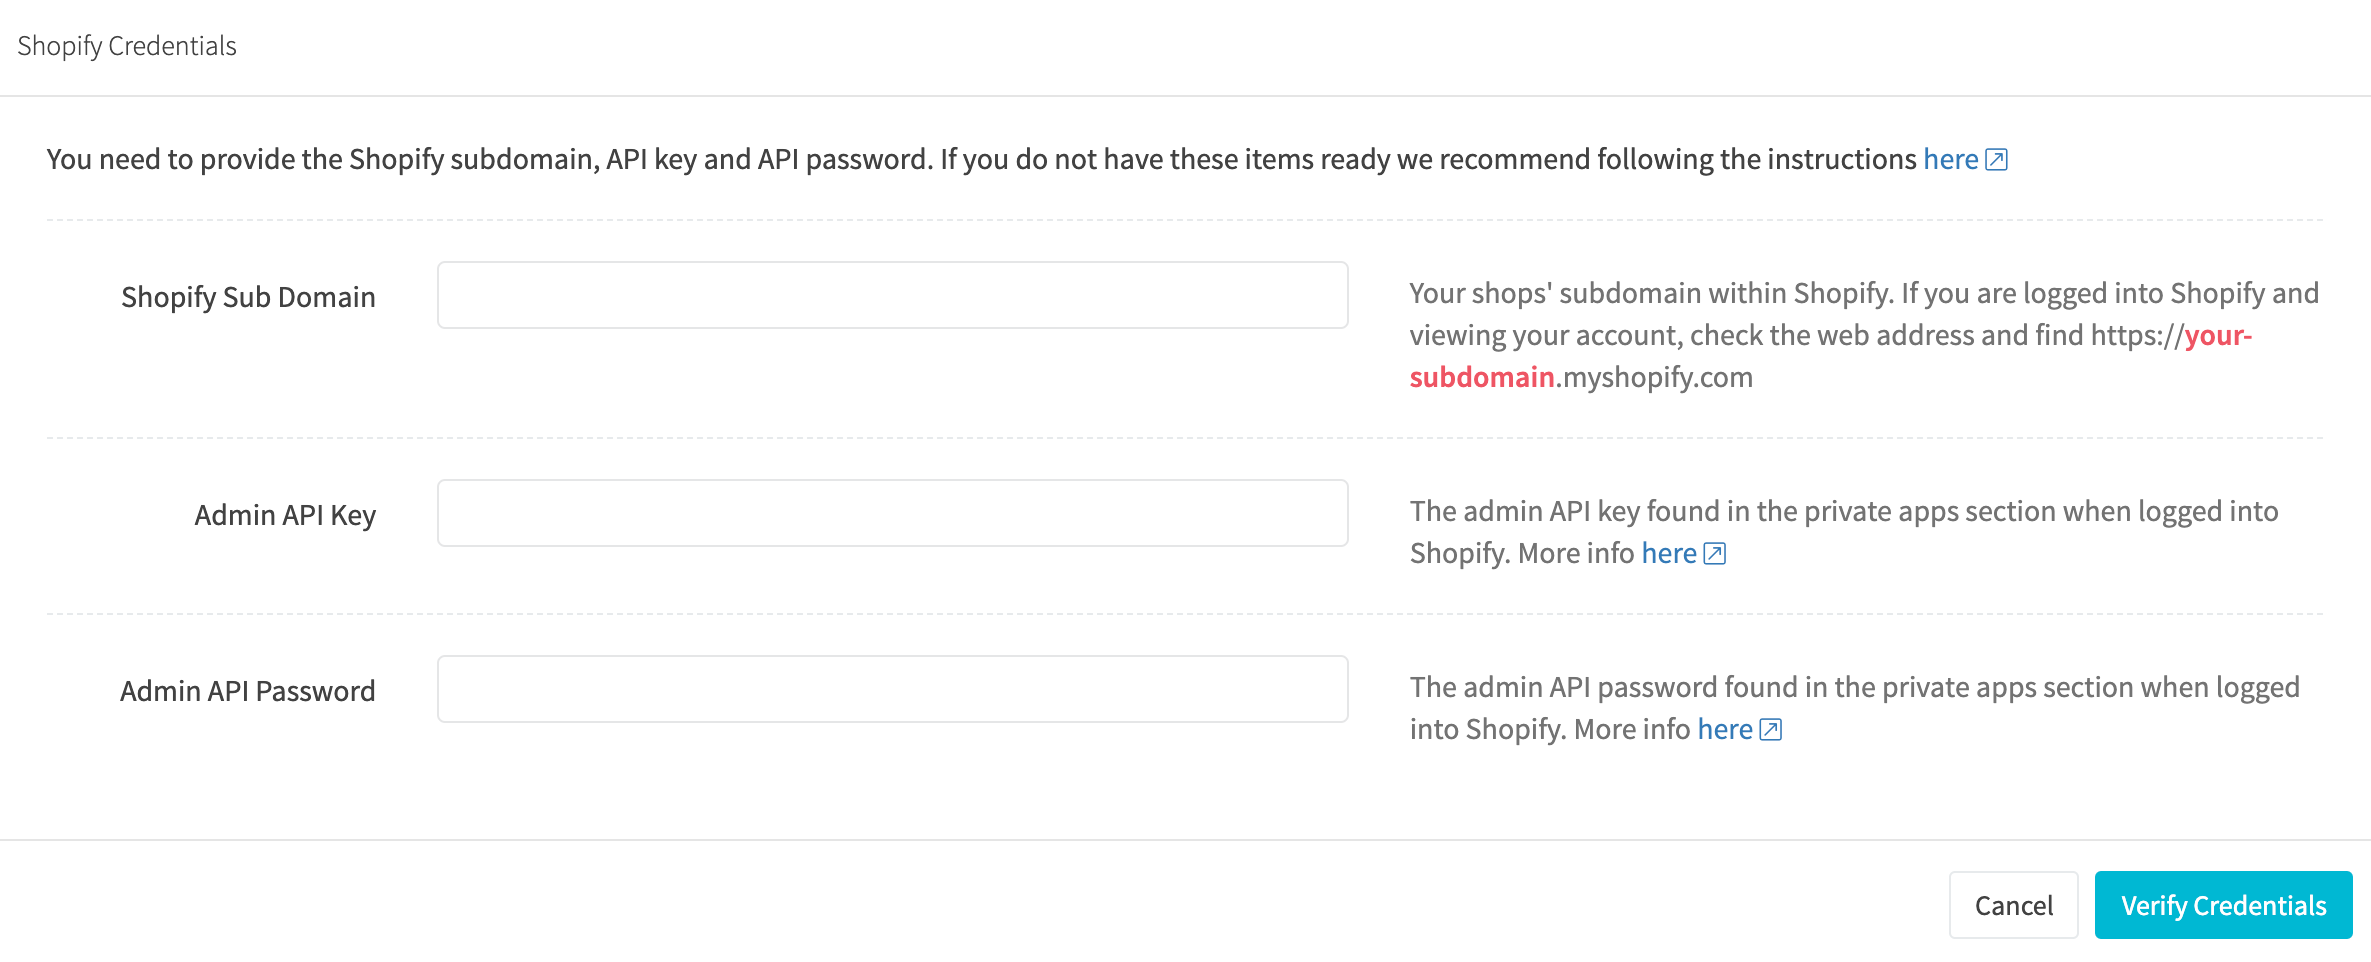Viewport: 2371px width, 962px height.
Task: Click external-link icon in API password help text
Action: [x=1771, y=730]
